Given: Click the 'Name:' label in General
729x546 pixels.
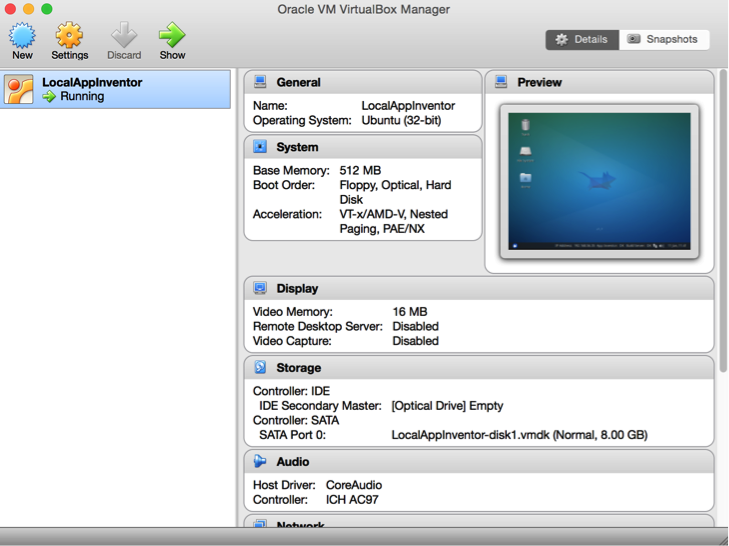Looking at the screenshot, I should [x=270, y=106].
